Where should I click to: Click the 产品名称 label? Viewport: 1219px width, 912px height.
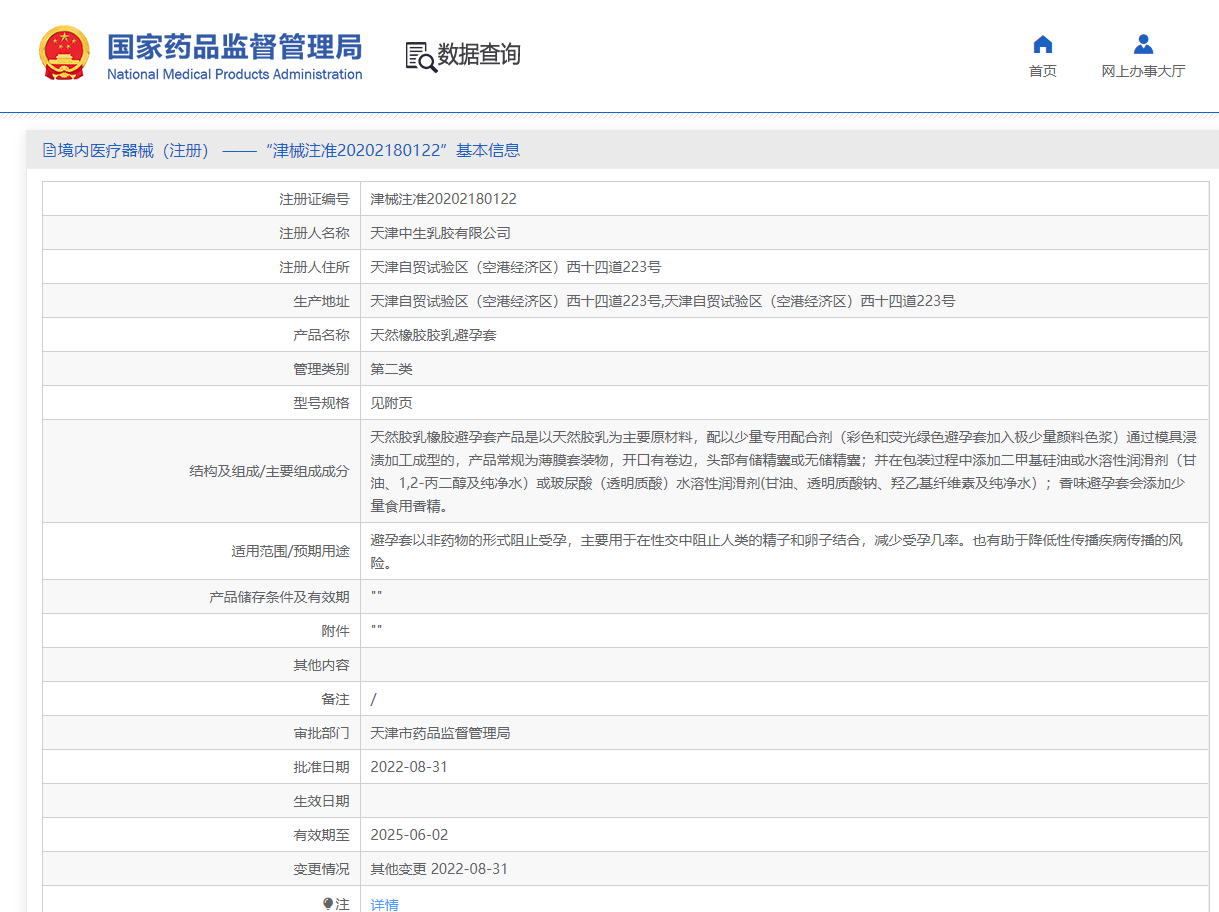click(x=321, y=335)
